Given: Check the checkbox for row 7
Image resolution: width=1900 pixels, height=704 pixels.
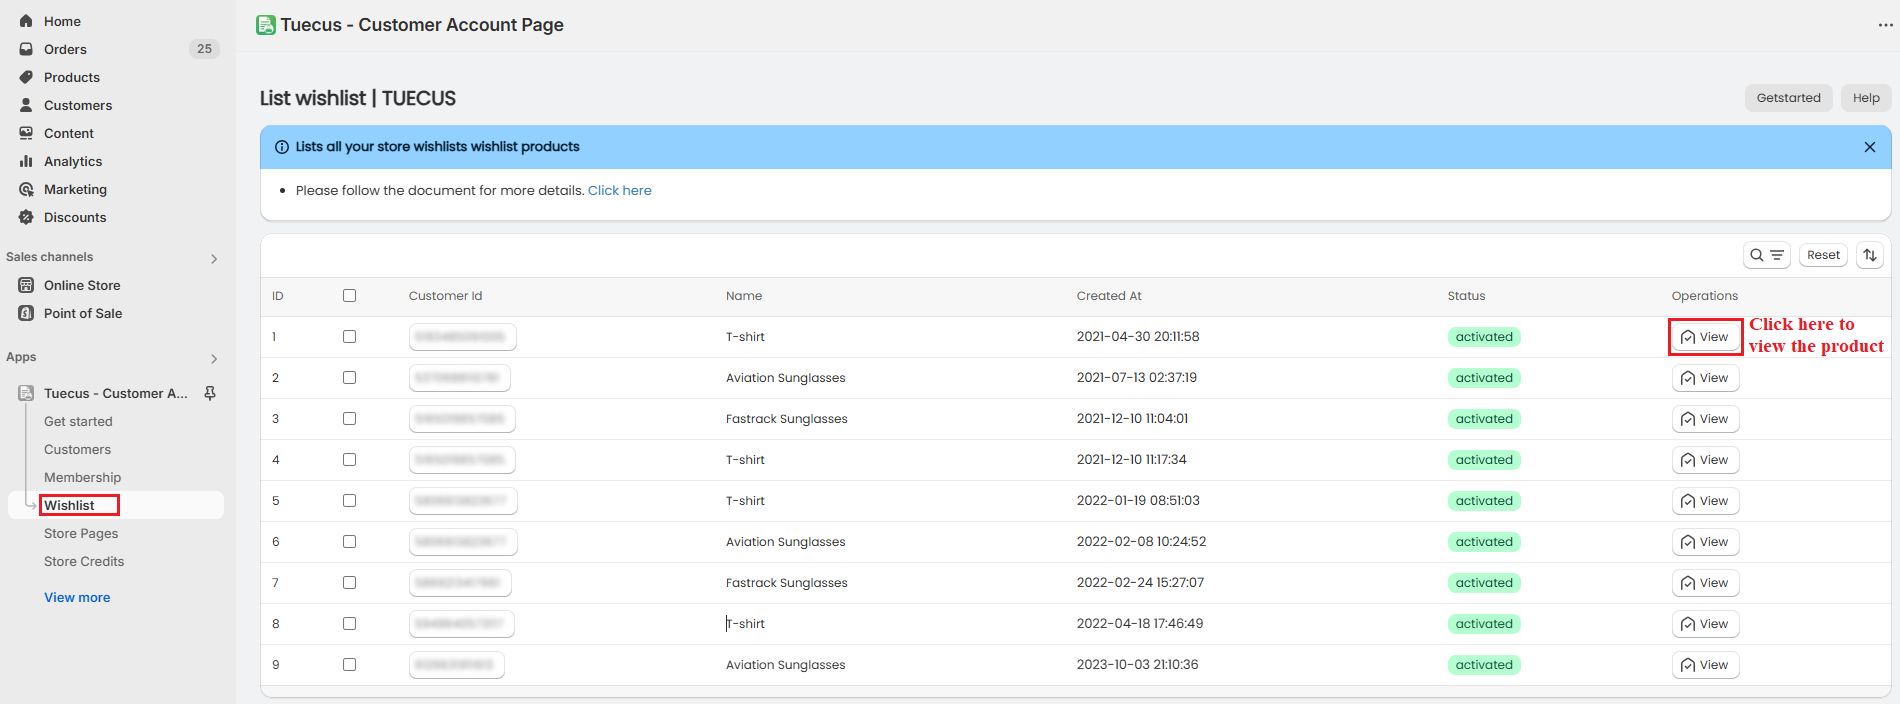Looking at the screenshot, I should [349, 583].
